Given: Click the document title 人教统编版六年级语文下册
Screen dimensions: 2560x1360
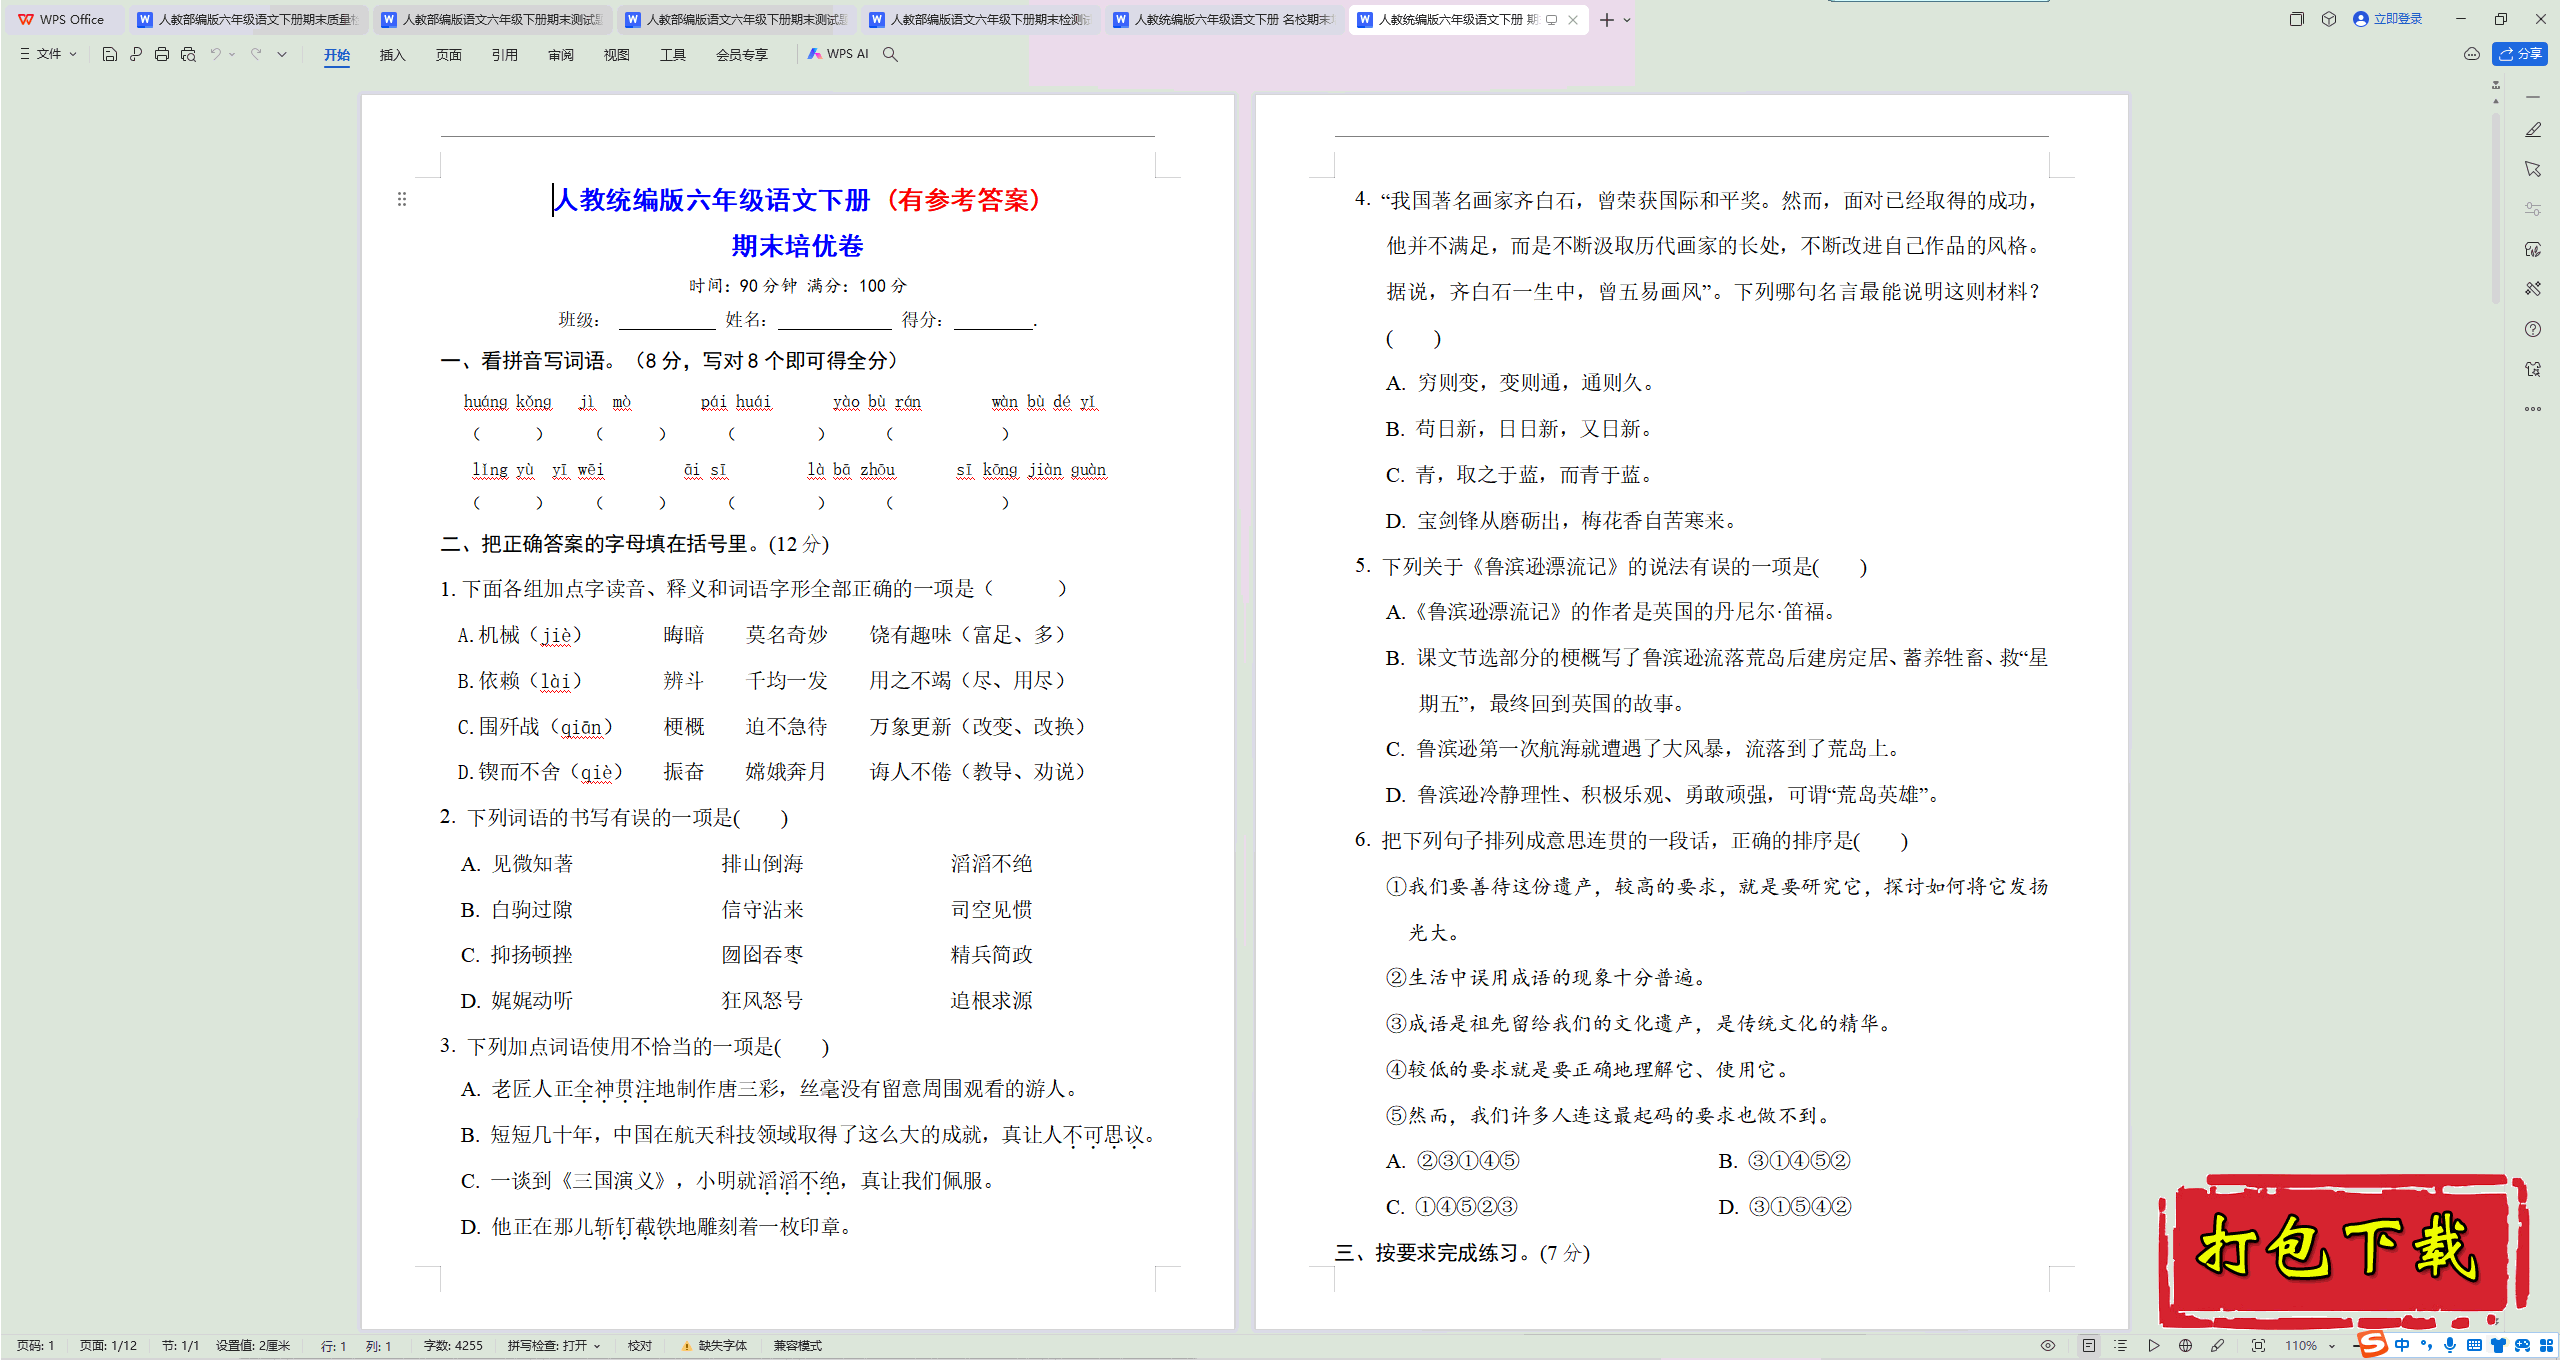Looking at the screenshot, I should click(712, 200).
